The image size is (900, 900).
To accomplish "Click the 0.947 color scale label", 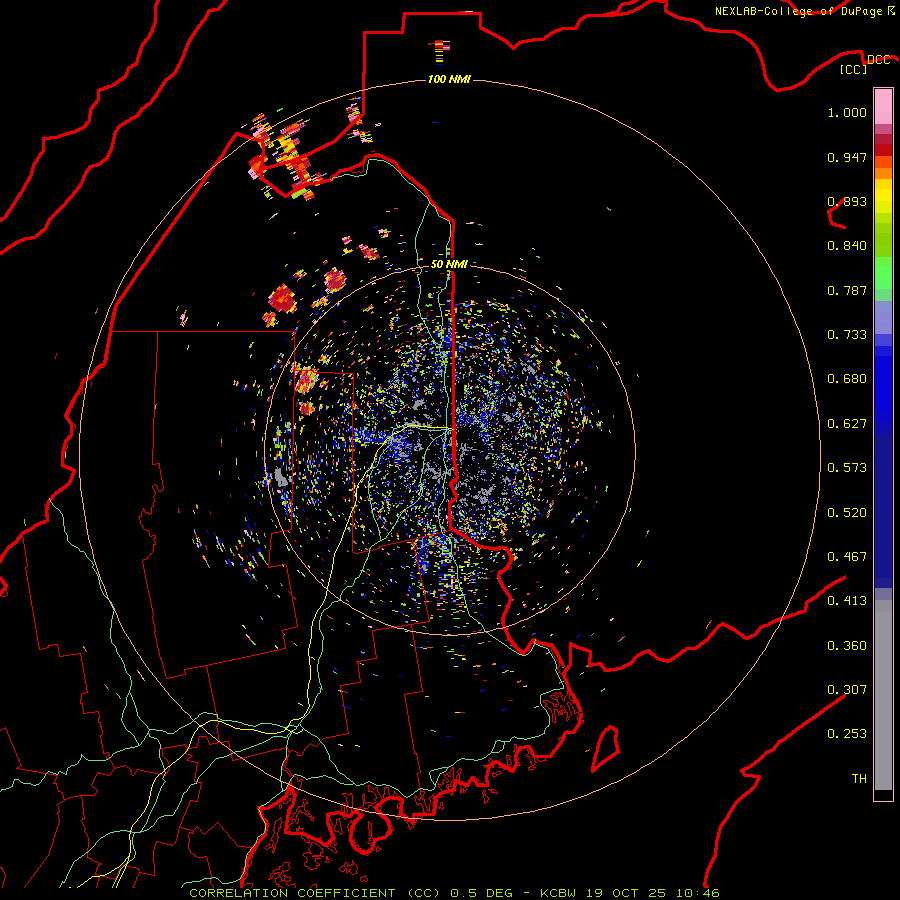I will 847,157.
